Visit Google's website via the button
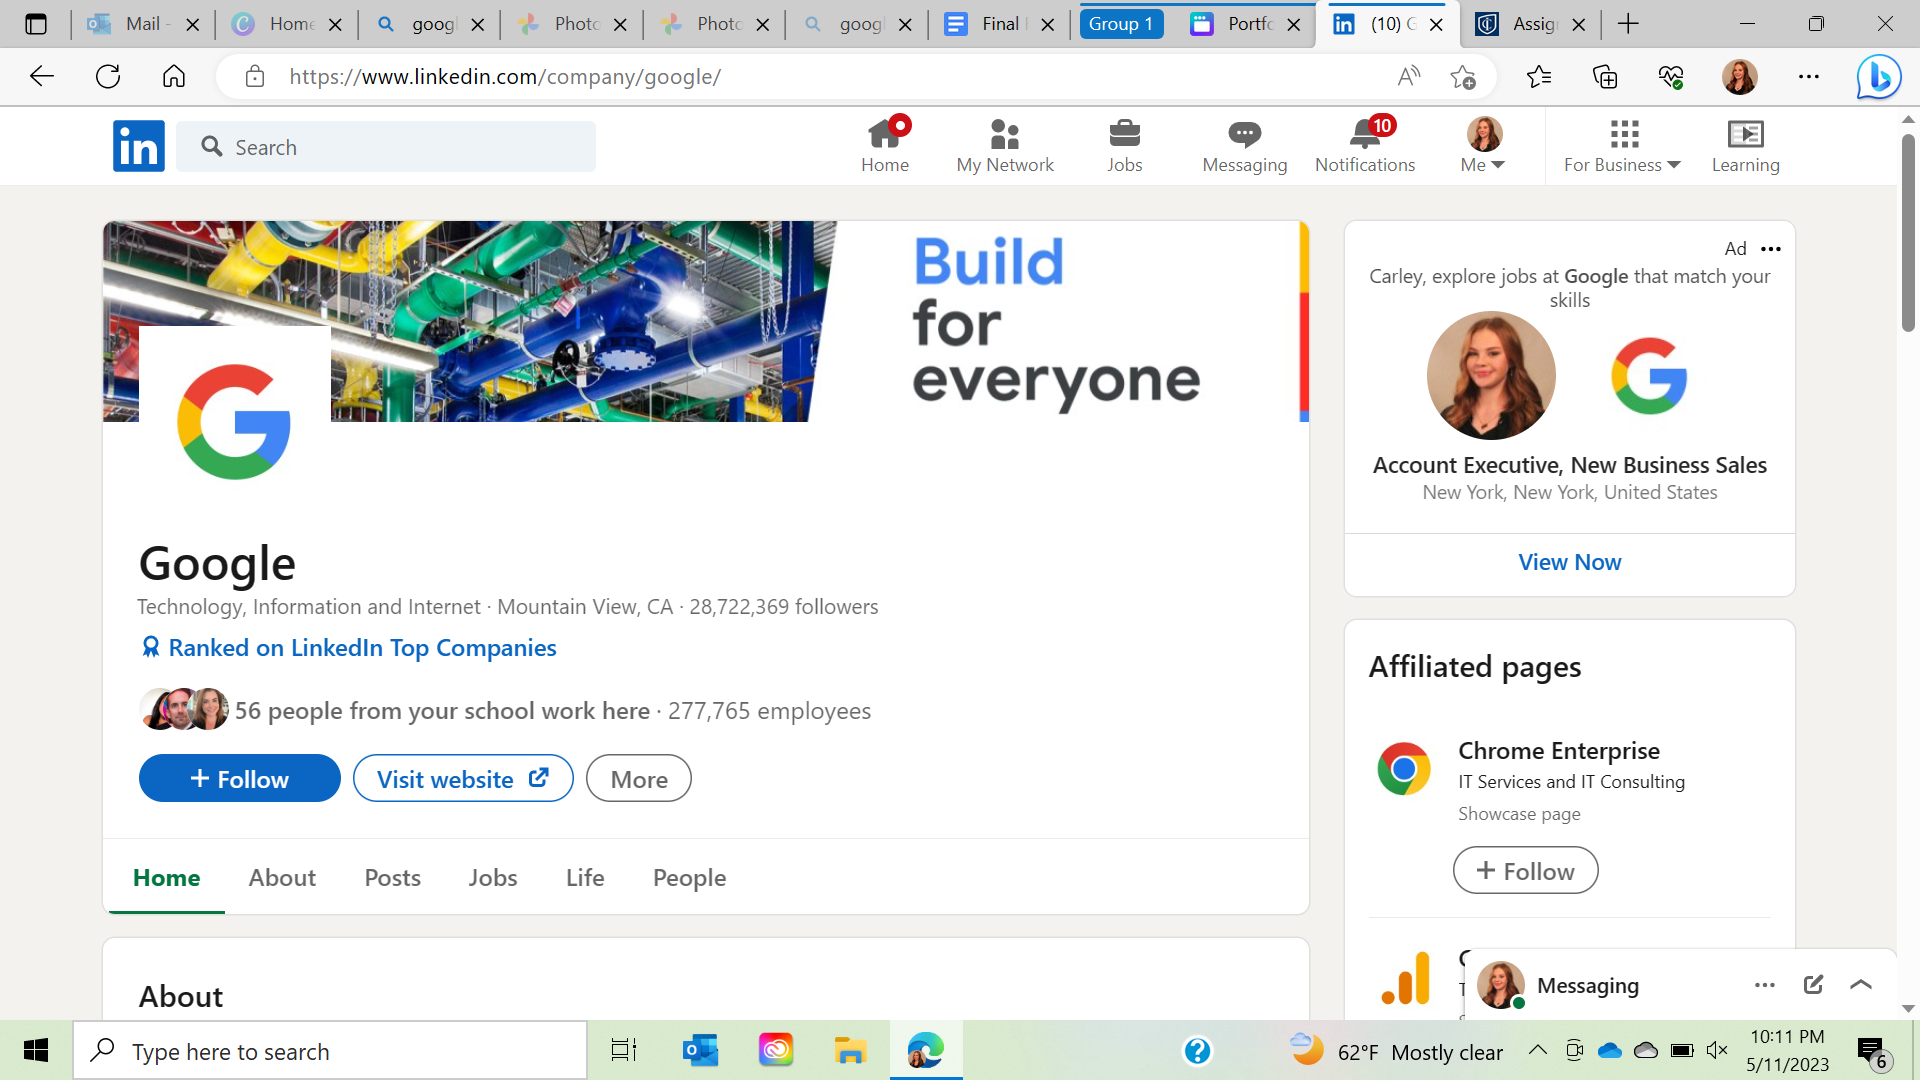 click(463, 778)
